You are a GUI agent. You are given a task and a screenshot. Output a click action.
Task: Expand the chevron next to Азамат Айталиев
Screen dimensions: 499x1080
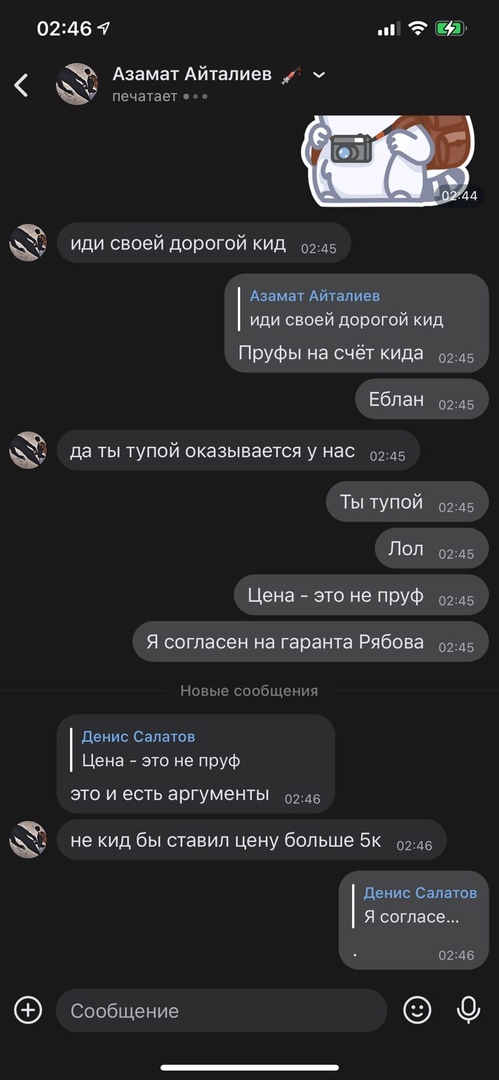(x=318, y=75)
